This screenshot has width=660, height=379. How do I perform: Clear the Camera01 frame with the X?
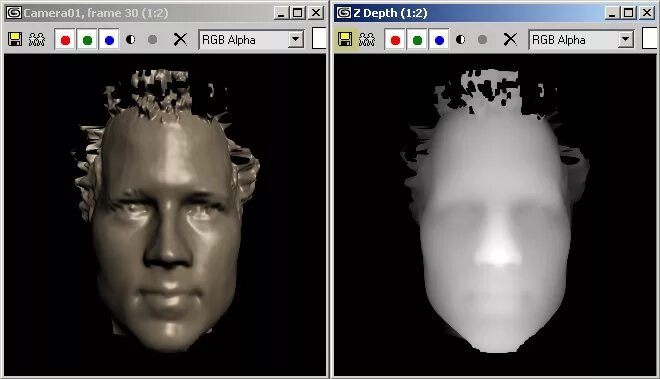click(180, 40)
